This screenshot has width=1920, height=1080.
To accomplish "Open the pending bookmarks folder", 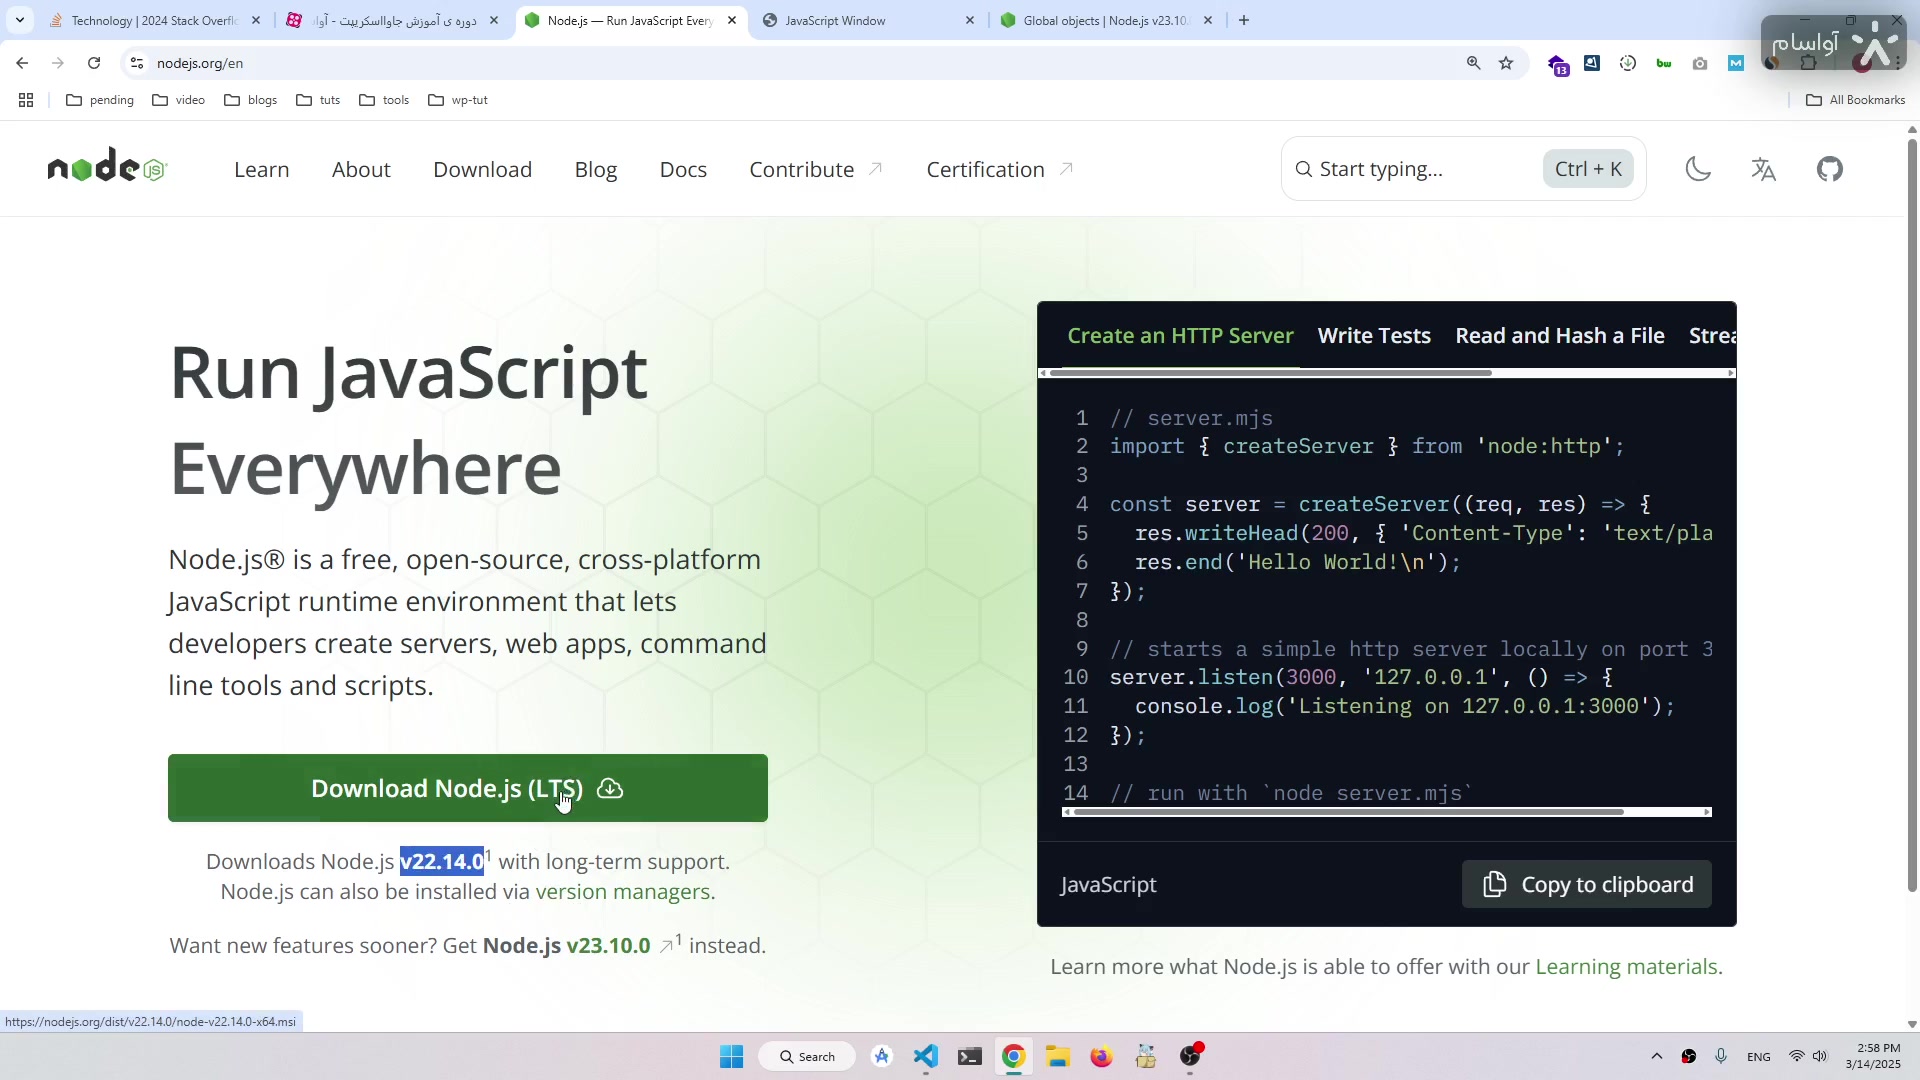I will (x=100, y=100).
